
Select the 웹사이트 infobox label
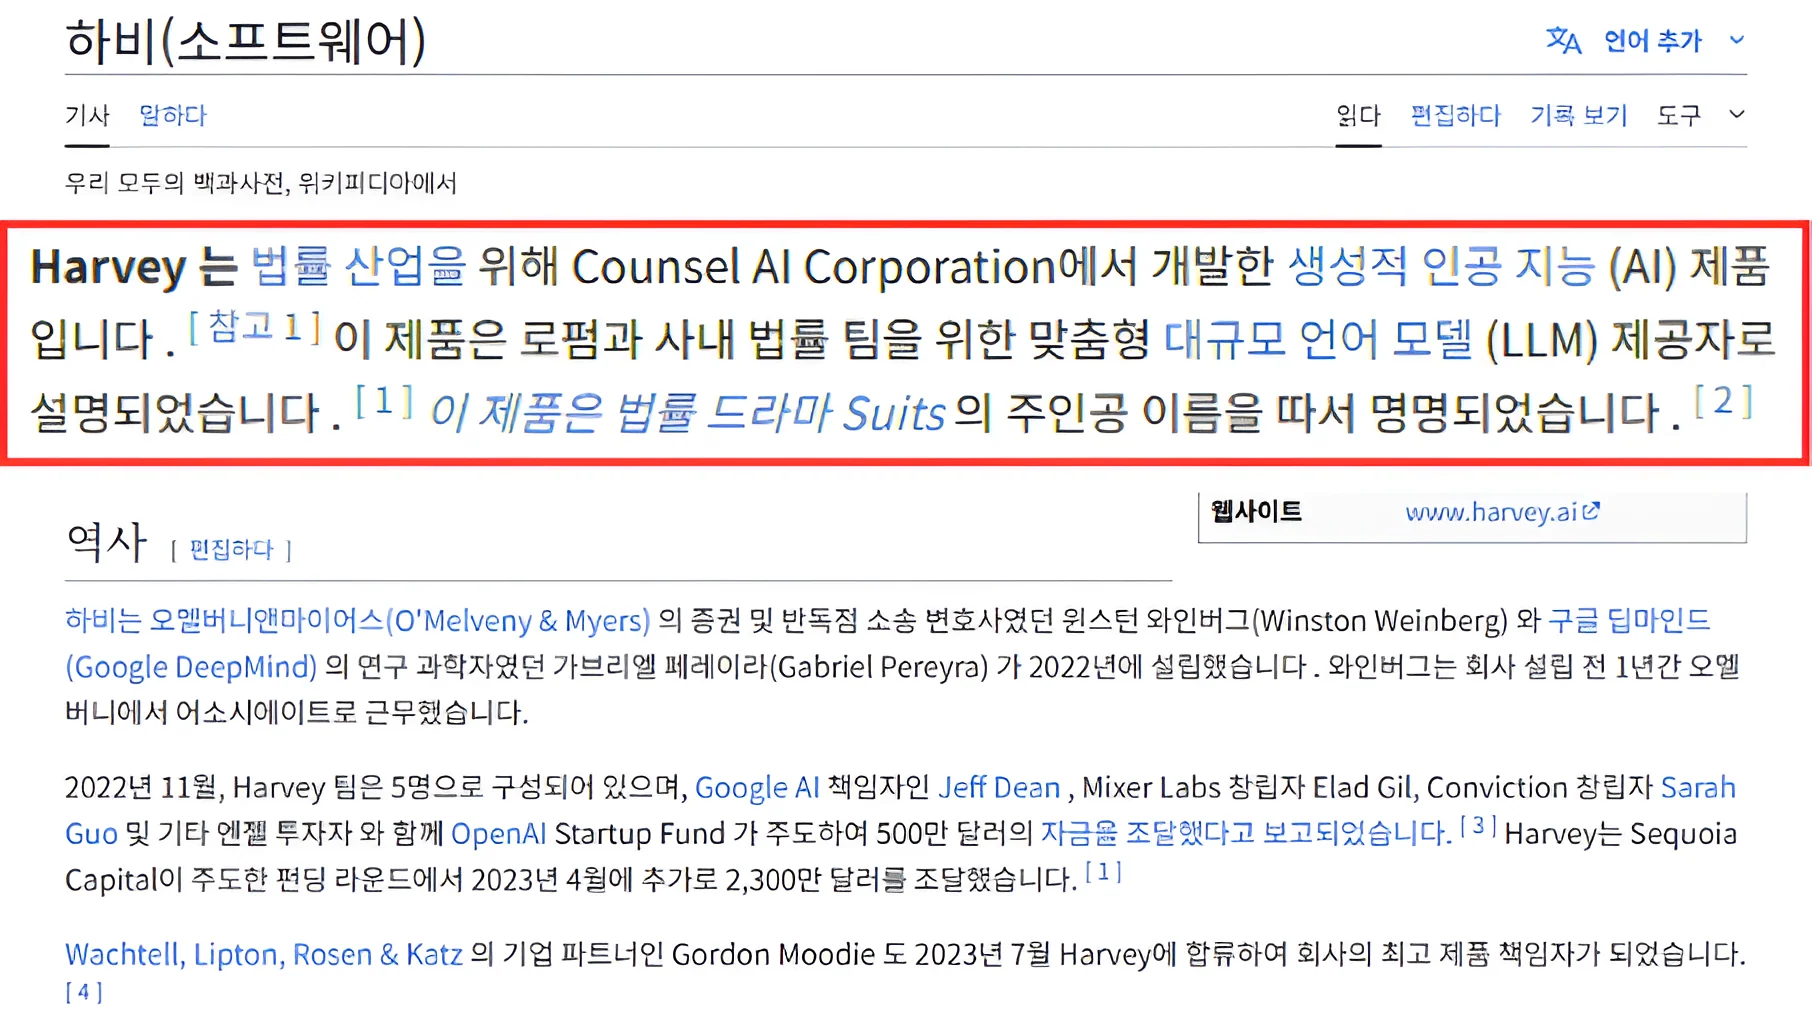click(1256, 511)
